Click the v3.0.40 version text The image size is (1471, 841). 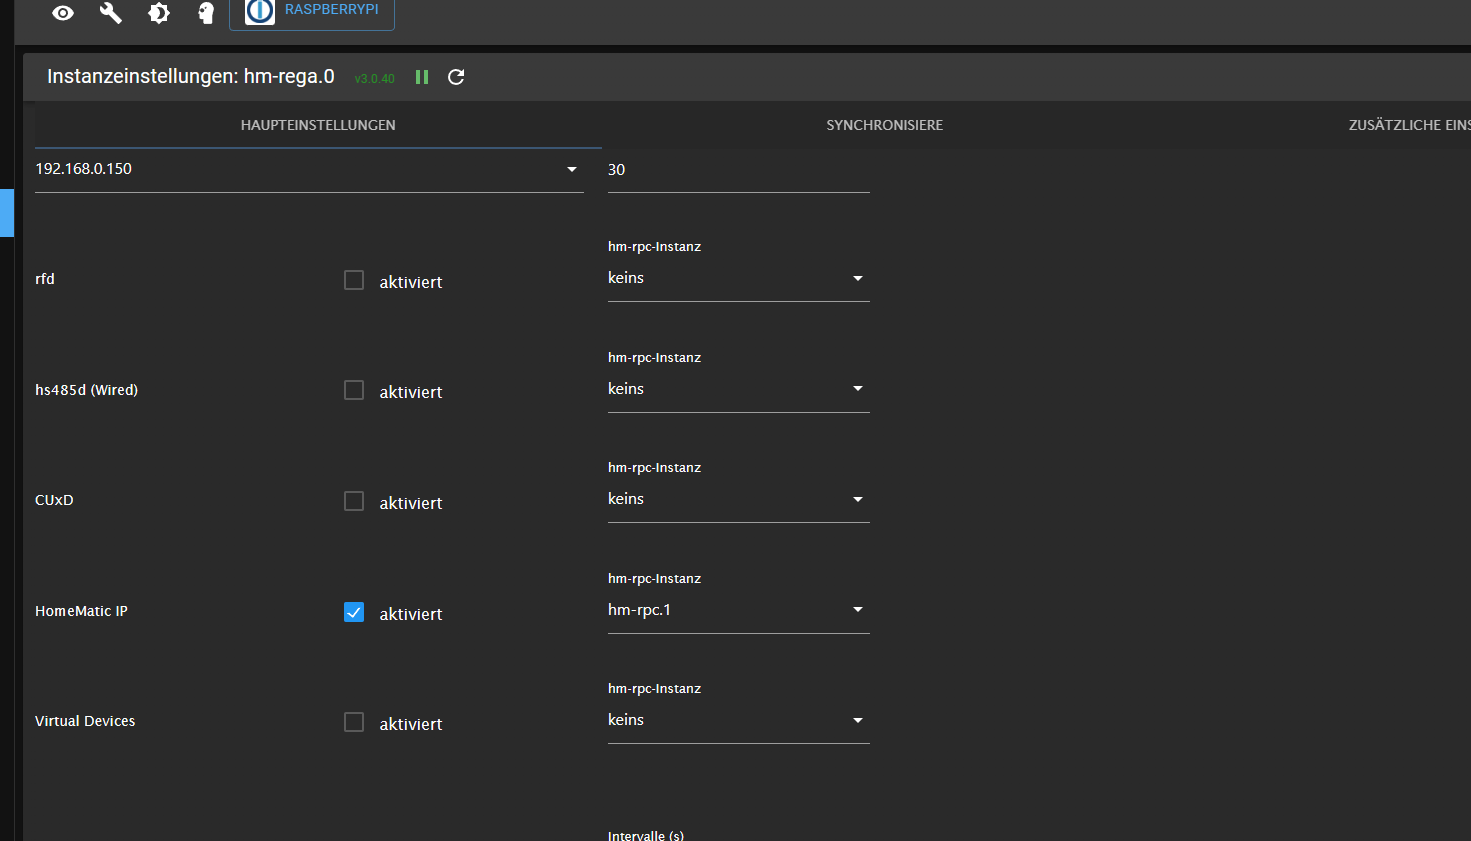pyautogui.click(x=375, y=78)
